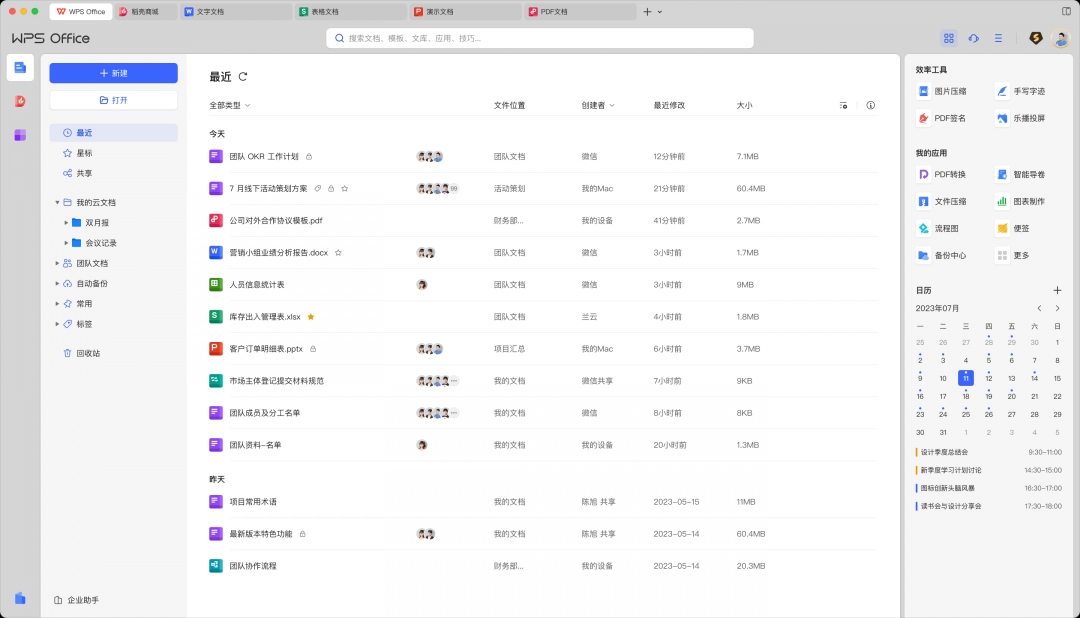The image size is (1080, 618).
Task: Open the 图表制作 chart maker
Action: pos(1022,200)
